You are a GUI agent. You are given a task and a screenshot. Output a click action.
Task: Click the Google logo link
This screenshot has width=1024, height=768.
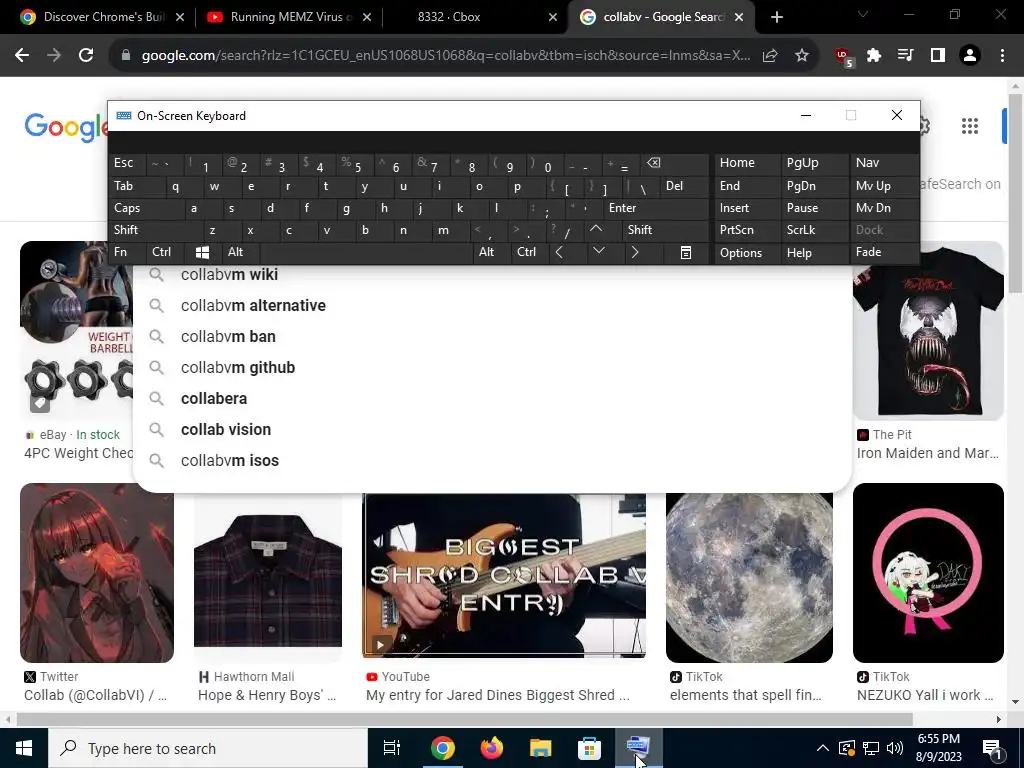65,126
